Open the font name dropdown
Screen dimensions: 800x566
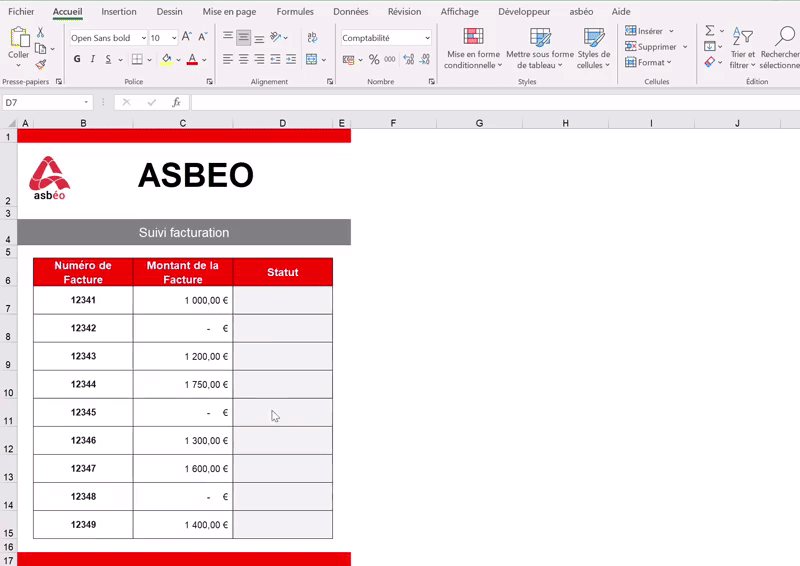click(144, 38)
